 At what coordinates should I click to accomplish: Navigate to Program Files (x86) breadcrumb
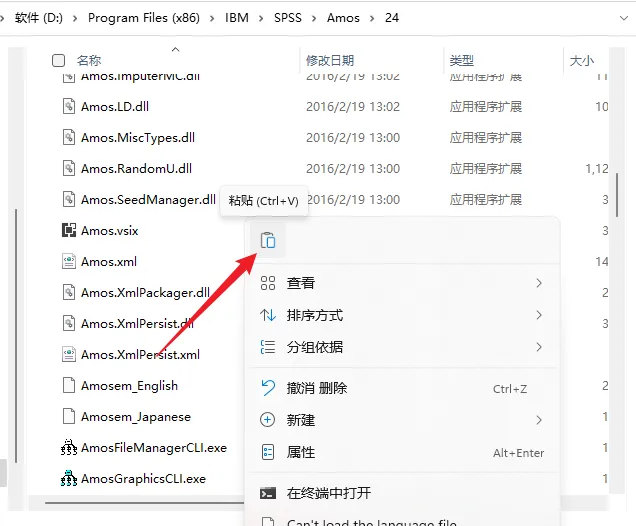click(x=144, y=18)
